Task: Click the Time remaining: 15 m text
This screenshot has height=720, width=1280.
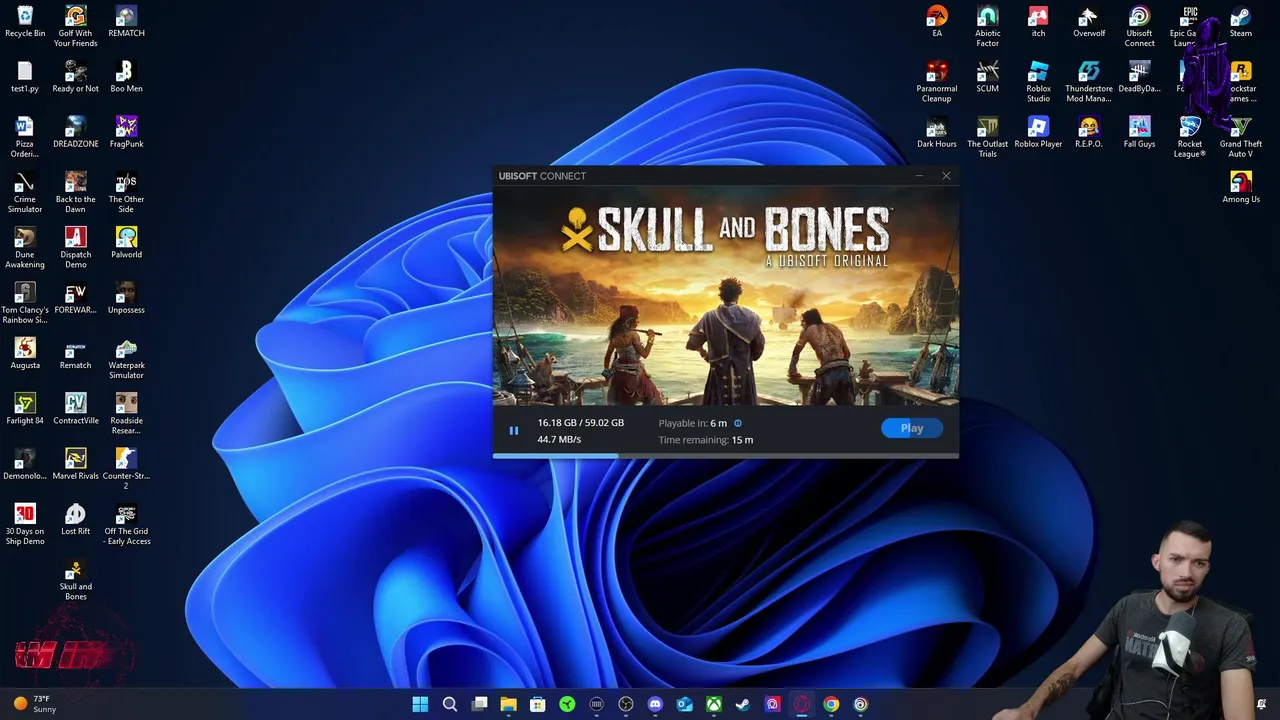Action: tap(706, 440)
